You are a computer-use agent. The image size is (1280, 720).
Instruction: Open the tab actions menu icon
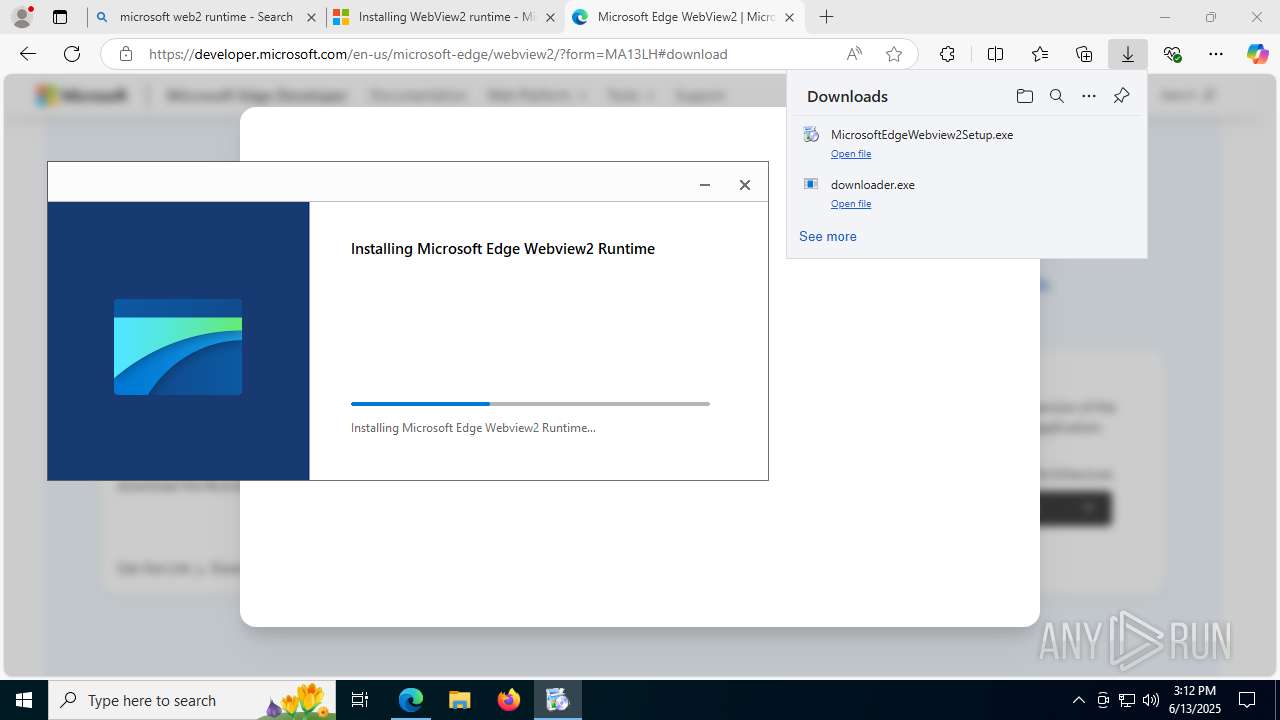coord(60,17)
